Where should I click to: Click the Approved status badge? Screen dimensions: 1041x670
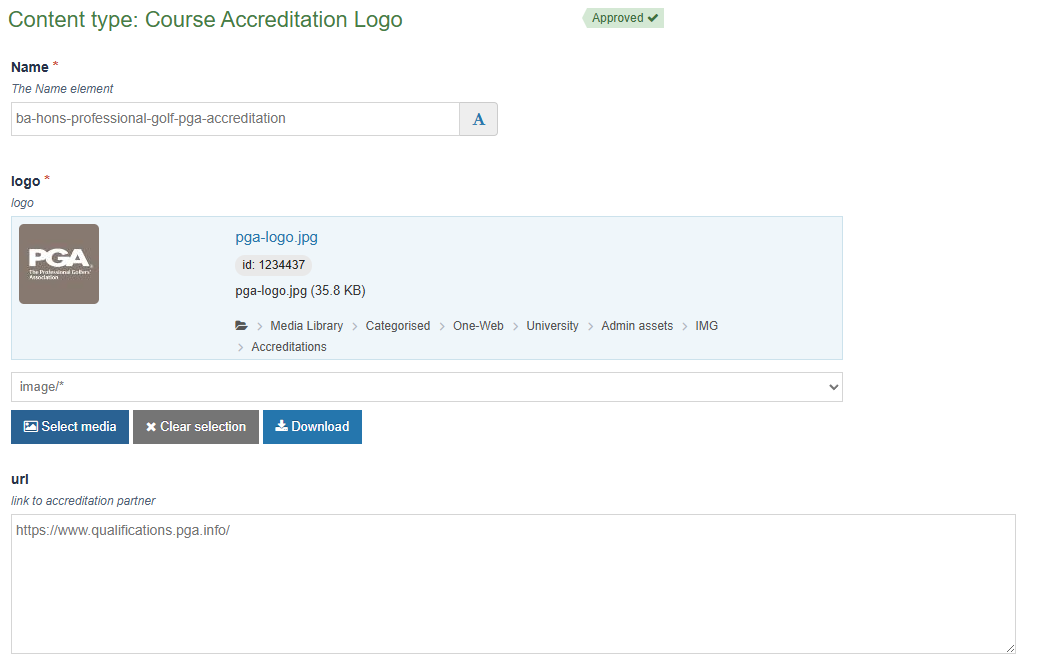coord(623,18)
